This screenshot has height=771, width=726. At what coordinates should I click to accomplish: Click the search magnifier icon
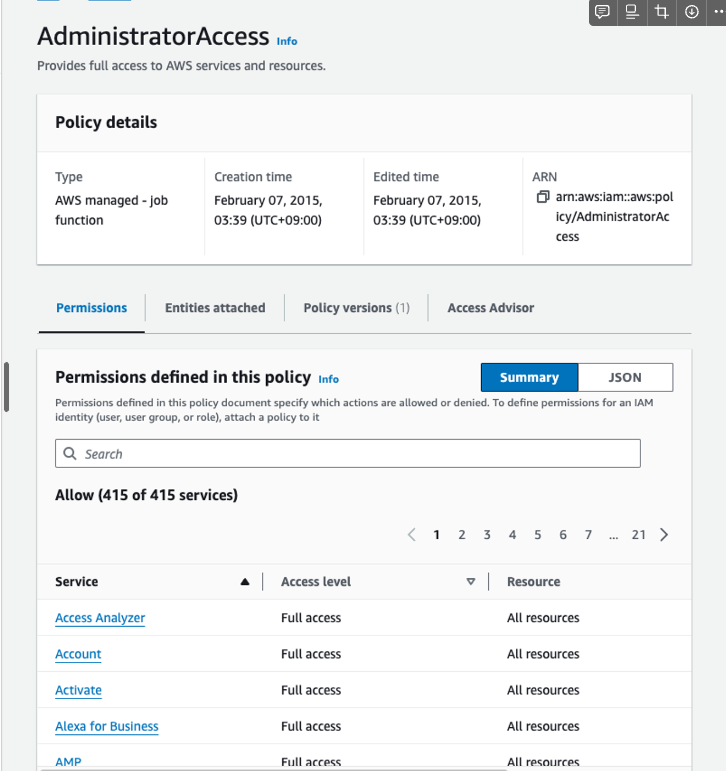click(70, 453)
